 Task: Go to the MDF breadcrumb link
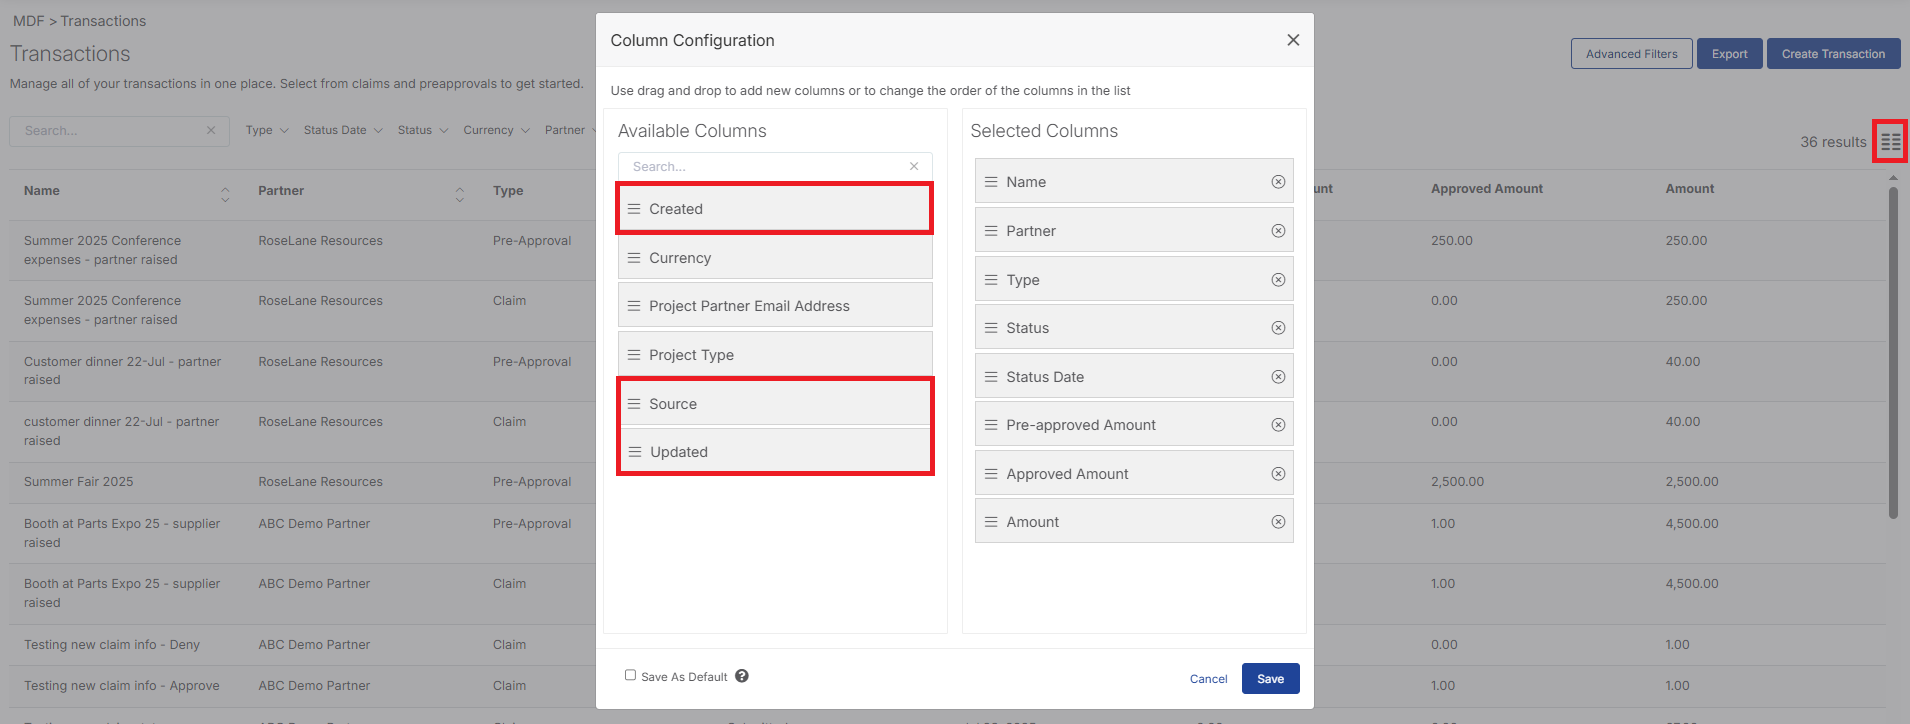click(28, 21)
